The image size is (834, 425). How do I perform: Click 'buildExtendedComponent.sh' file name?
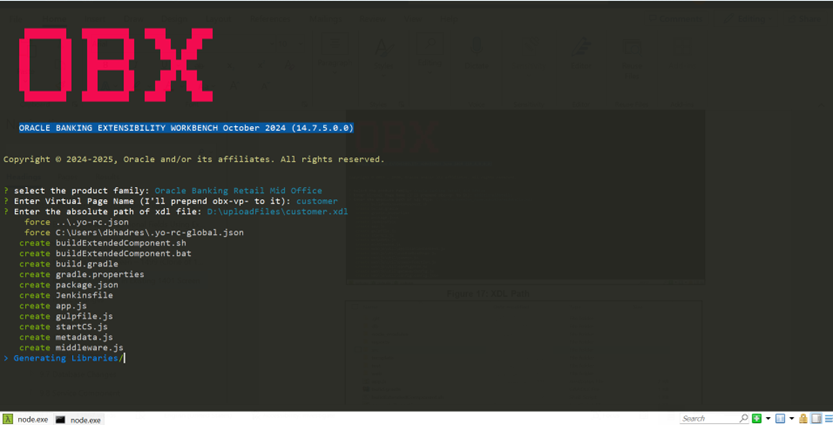coord(121,243)
